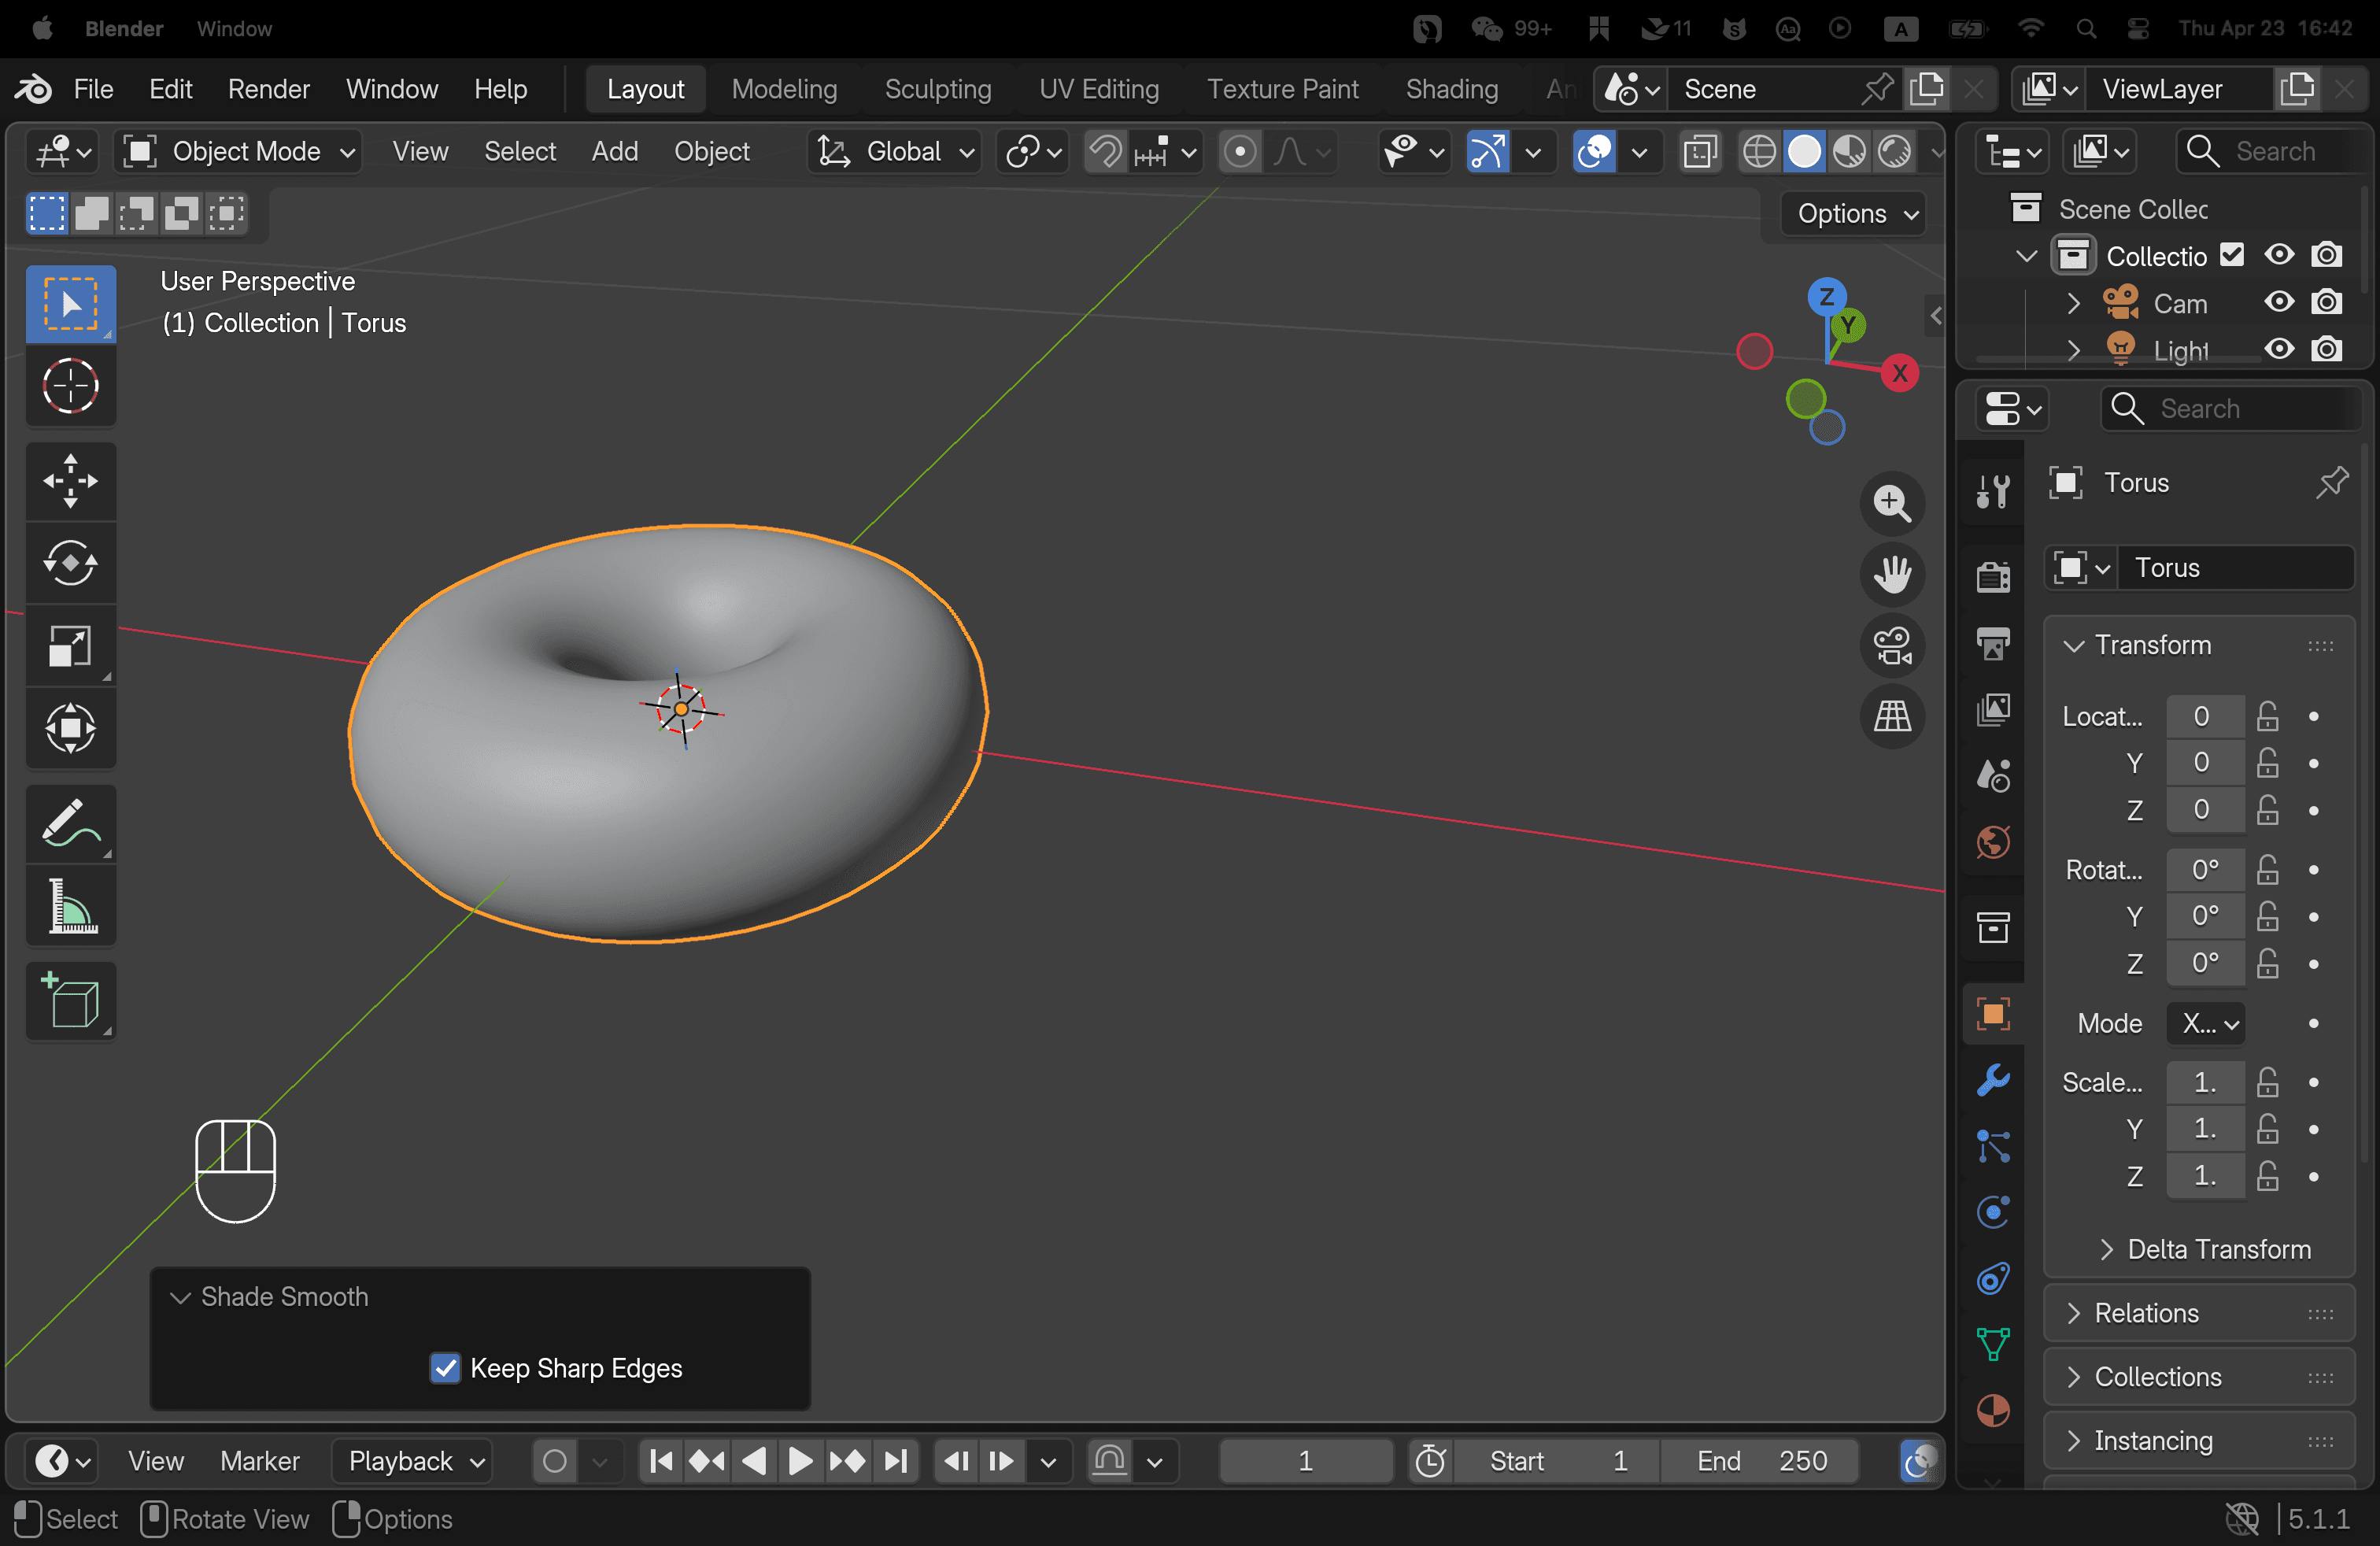Uncheck the Keep Sharp Edges checkbox
This screenshot has height=1546, width=2380.
point(445,1367)
